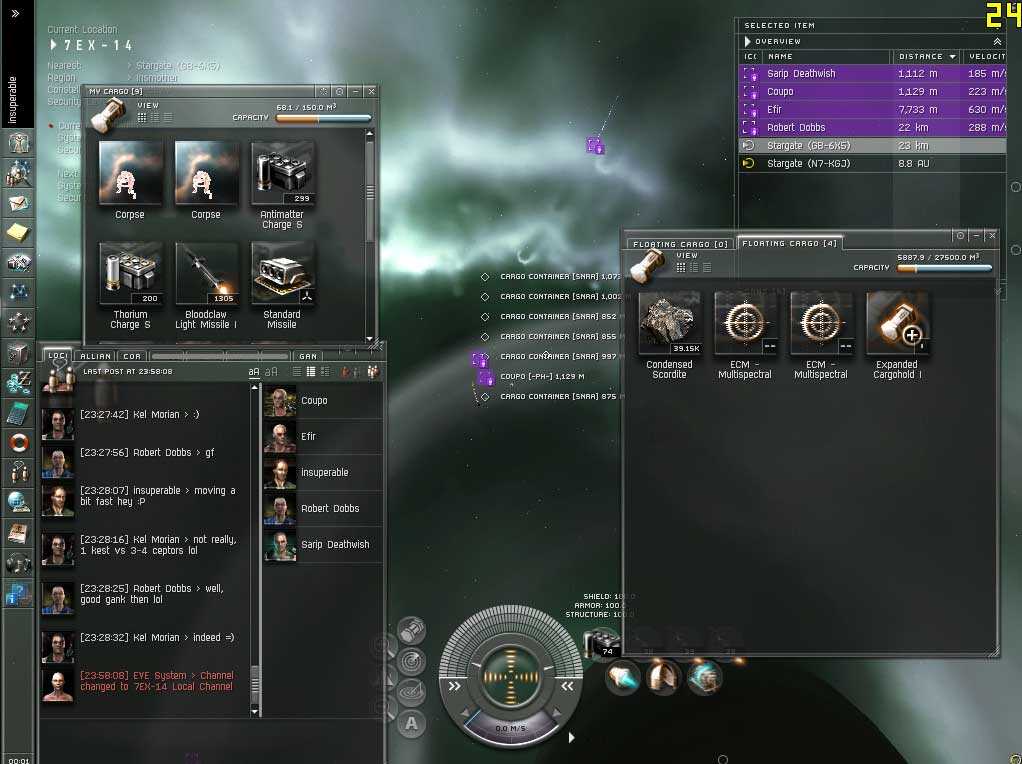
Task: Click My Cargo scrollbar down arrow
Action: [x=370, y=339]
